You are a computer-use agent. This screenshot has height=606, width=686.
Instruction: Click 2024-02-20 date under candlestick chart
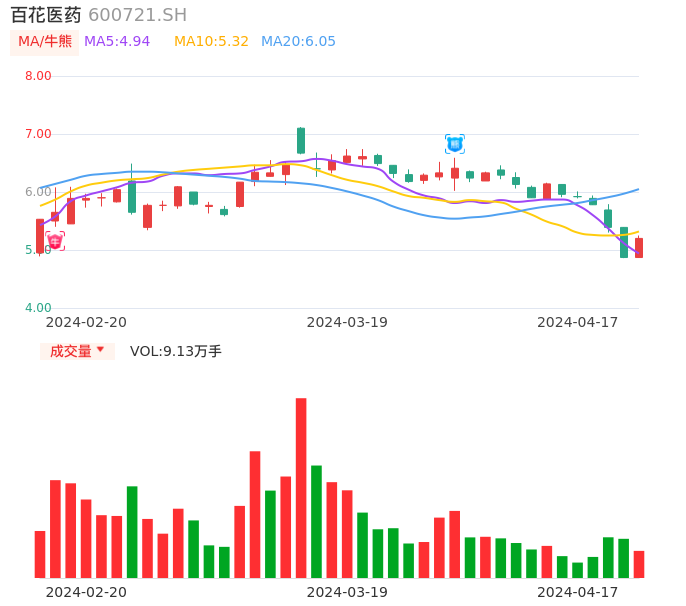coord(86,322)
